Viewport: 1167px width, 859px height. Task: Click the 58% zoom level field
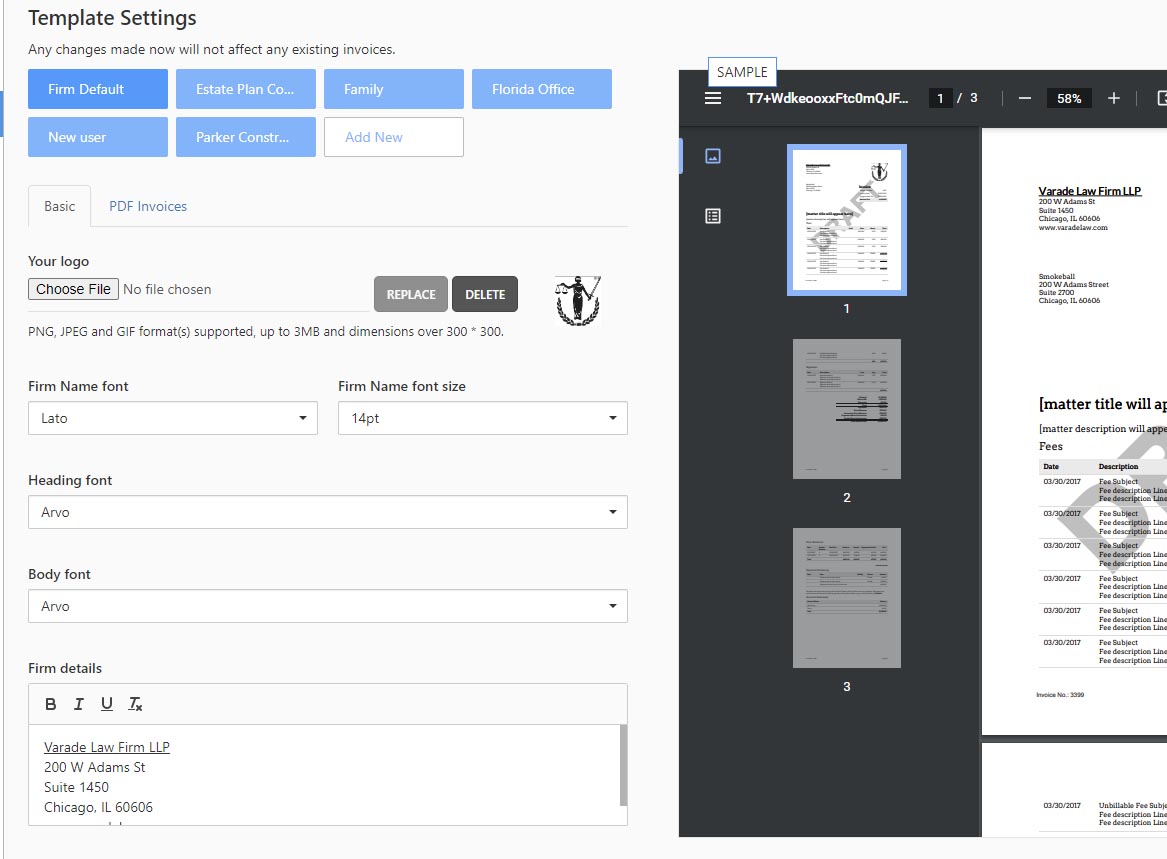1069,98
